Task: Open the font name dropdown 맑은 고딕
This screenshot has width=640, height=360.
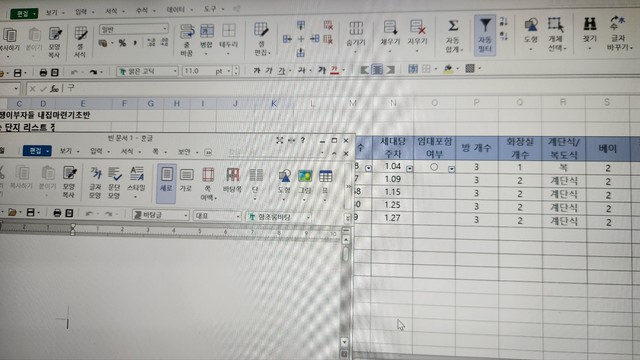Action: click(x=147, y=71)
